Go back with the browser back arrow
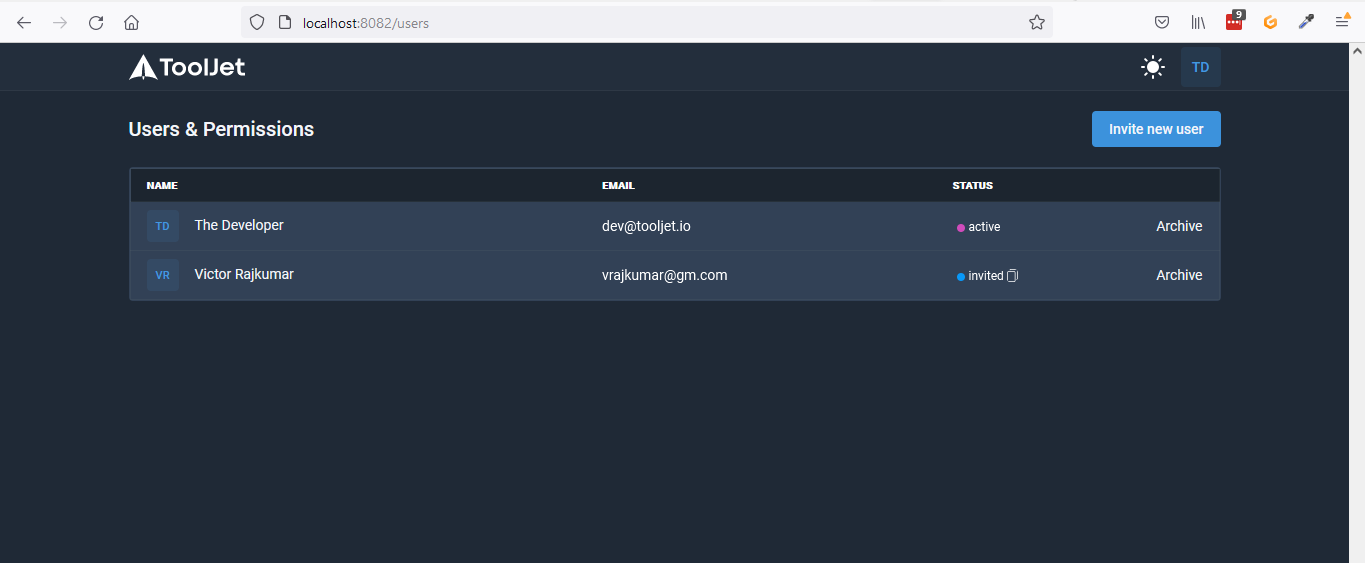The image size is (1365, 563). click(24, 22)
